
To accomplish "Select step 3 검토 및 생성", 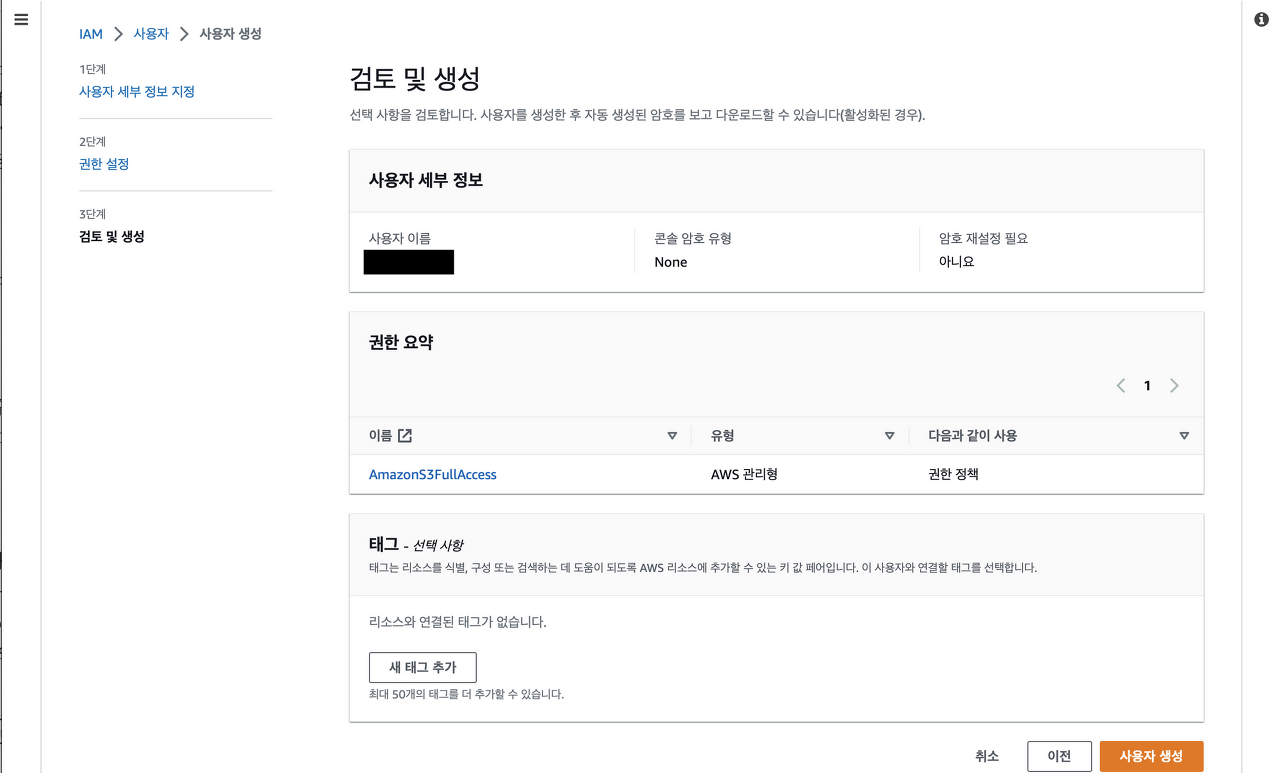I will click(x=112, y=237).
